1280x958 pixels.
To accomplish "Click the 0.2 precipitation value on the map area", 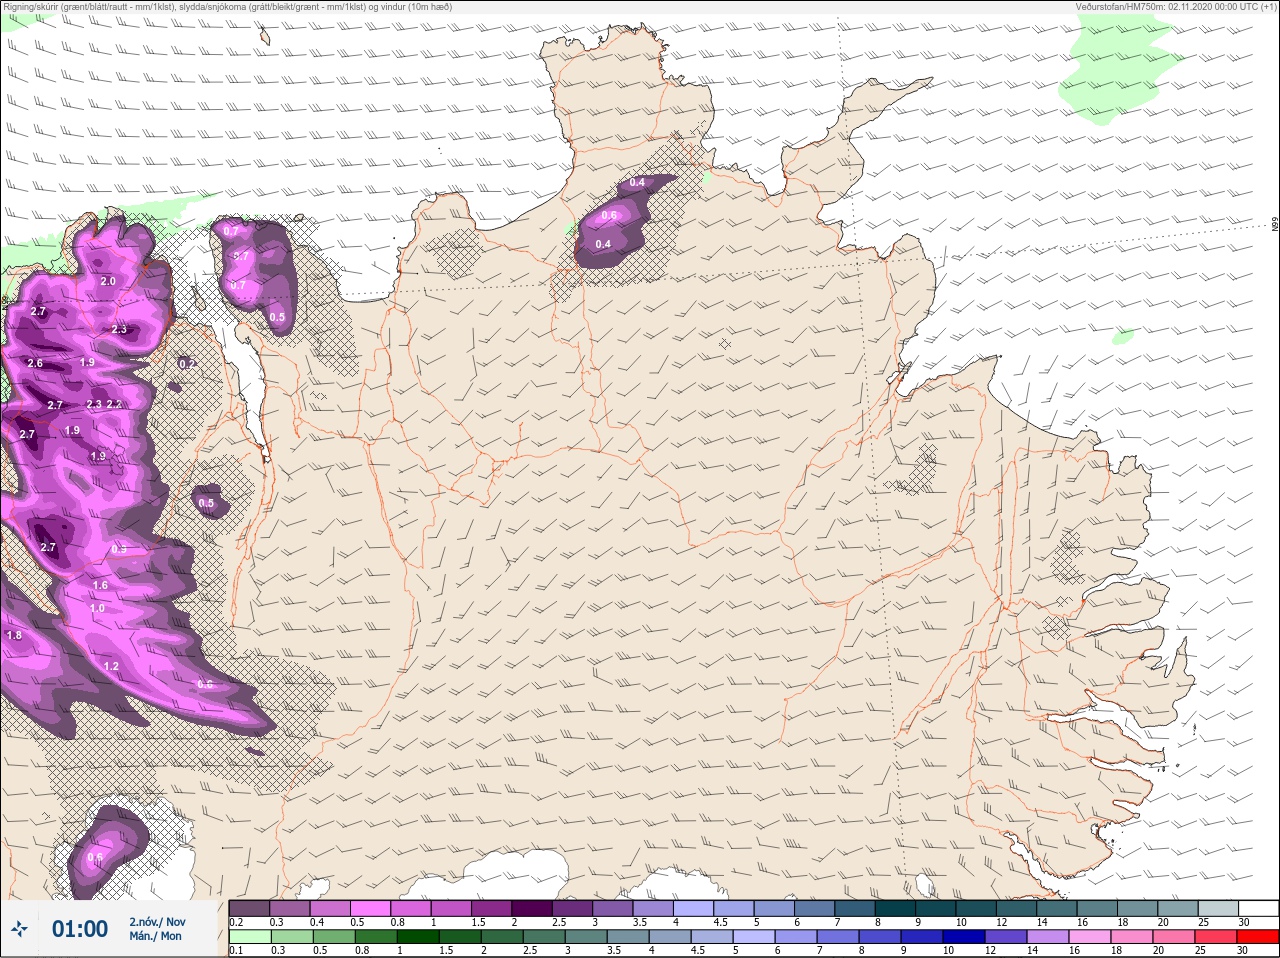I will tap(186, 364).
